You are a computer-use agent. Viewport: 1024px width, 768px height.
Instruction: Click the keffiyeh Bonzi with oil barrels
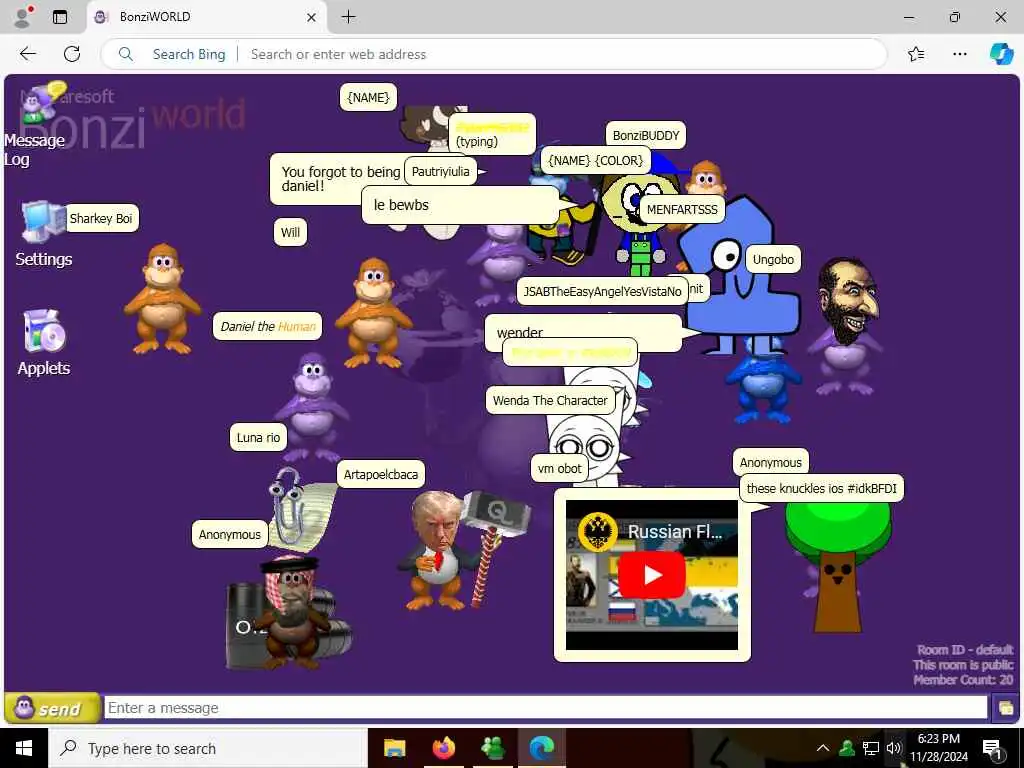pos(291,611)
